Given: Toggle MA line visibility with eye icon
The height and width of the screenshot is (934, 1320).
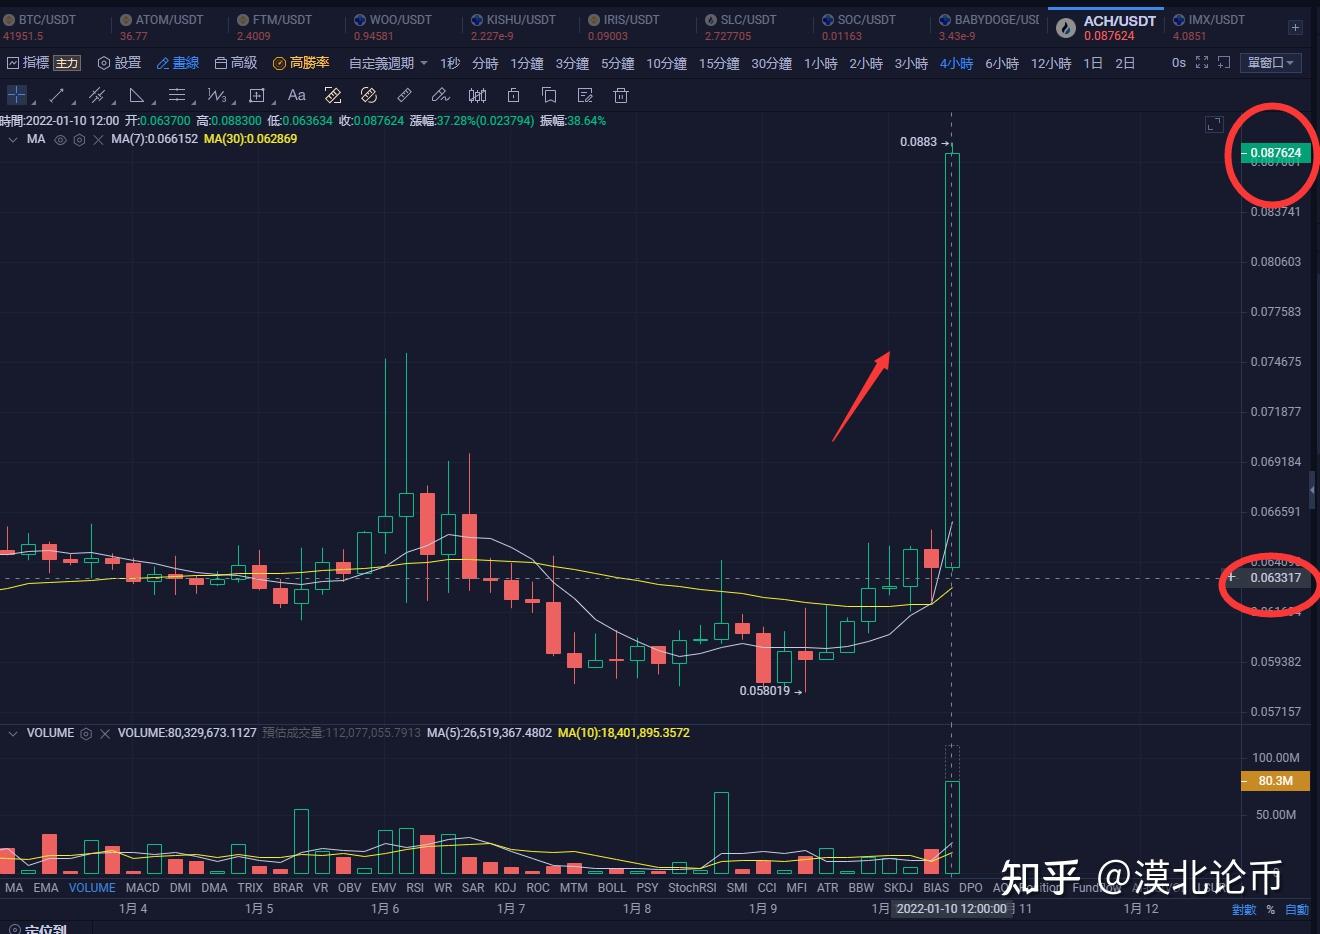Looking at the screenshot, I should [x=59, y=139].
